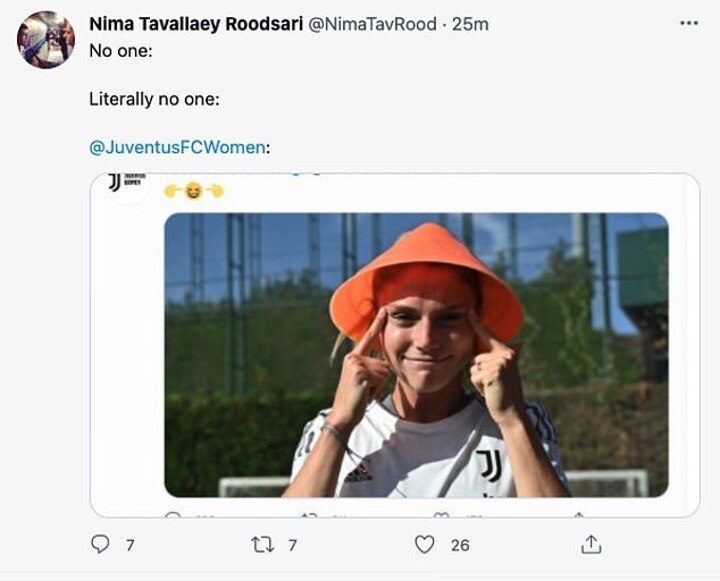720x581 pixels.
Task: View the 7 replies count
Action: (129, 544)
